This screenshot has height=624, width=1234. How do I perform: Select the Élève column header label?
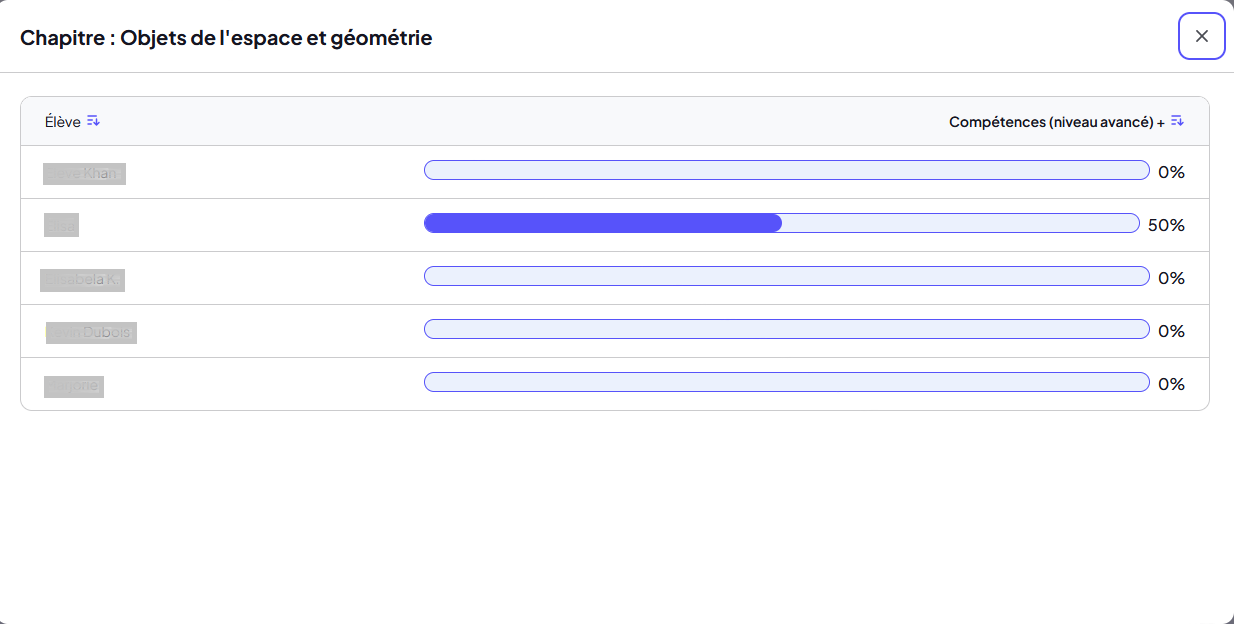62,122
